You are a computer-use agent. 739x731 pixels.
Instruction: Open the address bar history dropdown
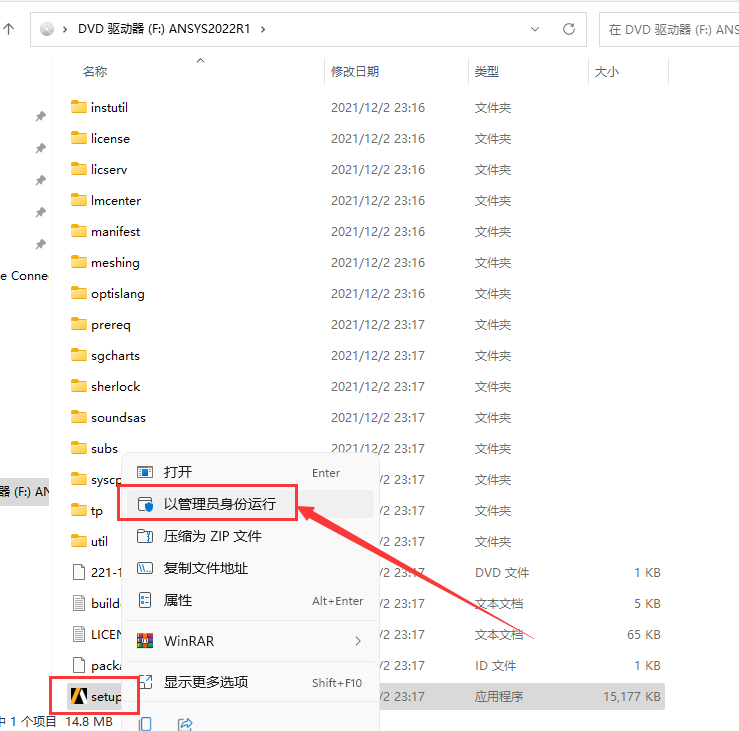click(535, 29)
